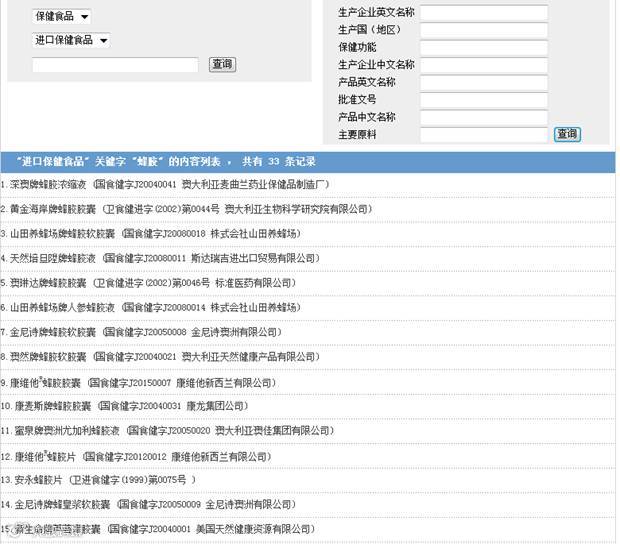The height and width of the screenshot is (544, 620).
Task: Open result 14 金尼诗牌蜂皇浆软胶囊
Action: click(x=148, y=504)
